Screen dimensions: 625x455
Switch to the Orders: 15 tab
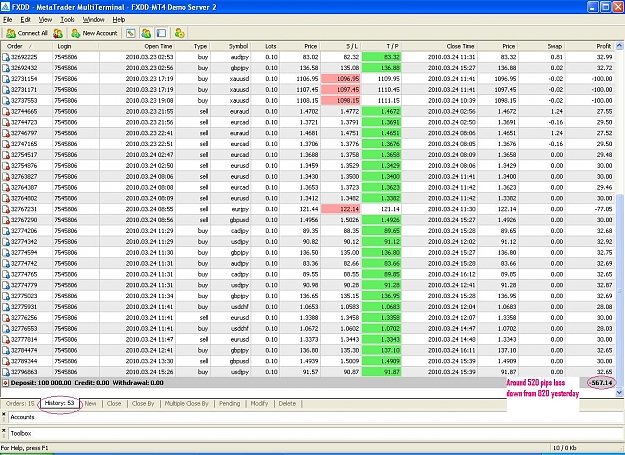20,404
